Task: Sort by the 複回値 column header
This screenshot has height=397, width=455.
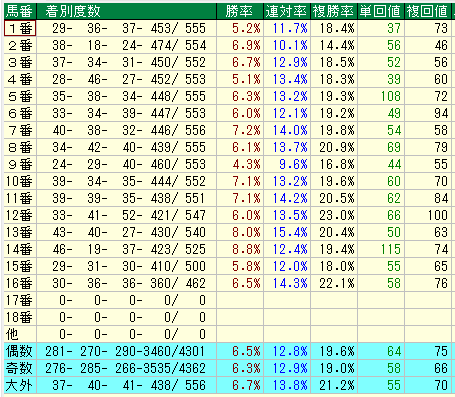Action: pyautogui.click(x=428, y=11)
